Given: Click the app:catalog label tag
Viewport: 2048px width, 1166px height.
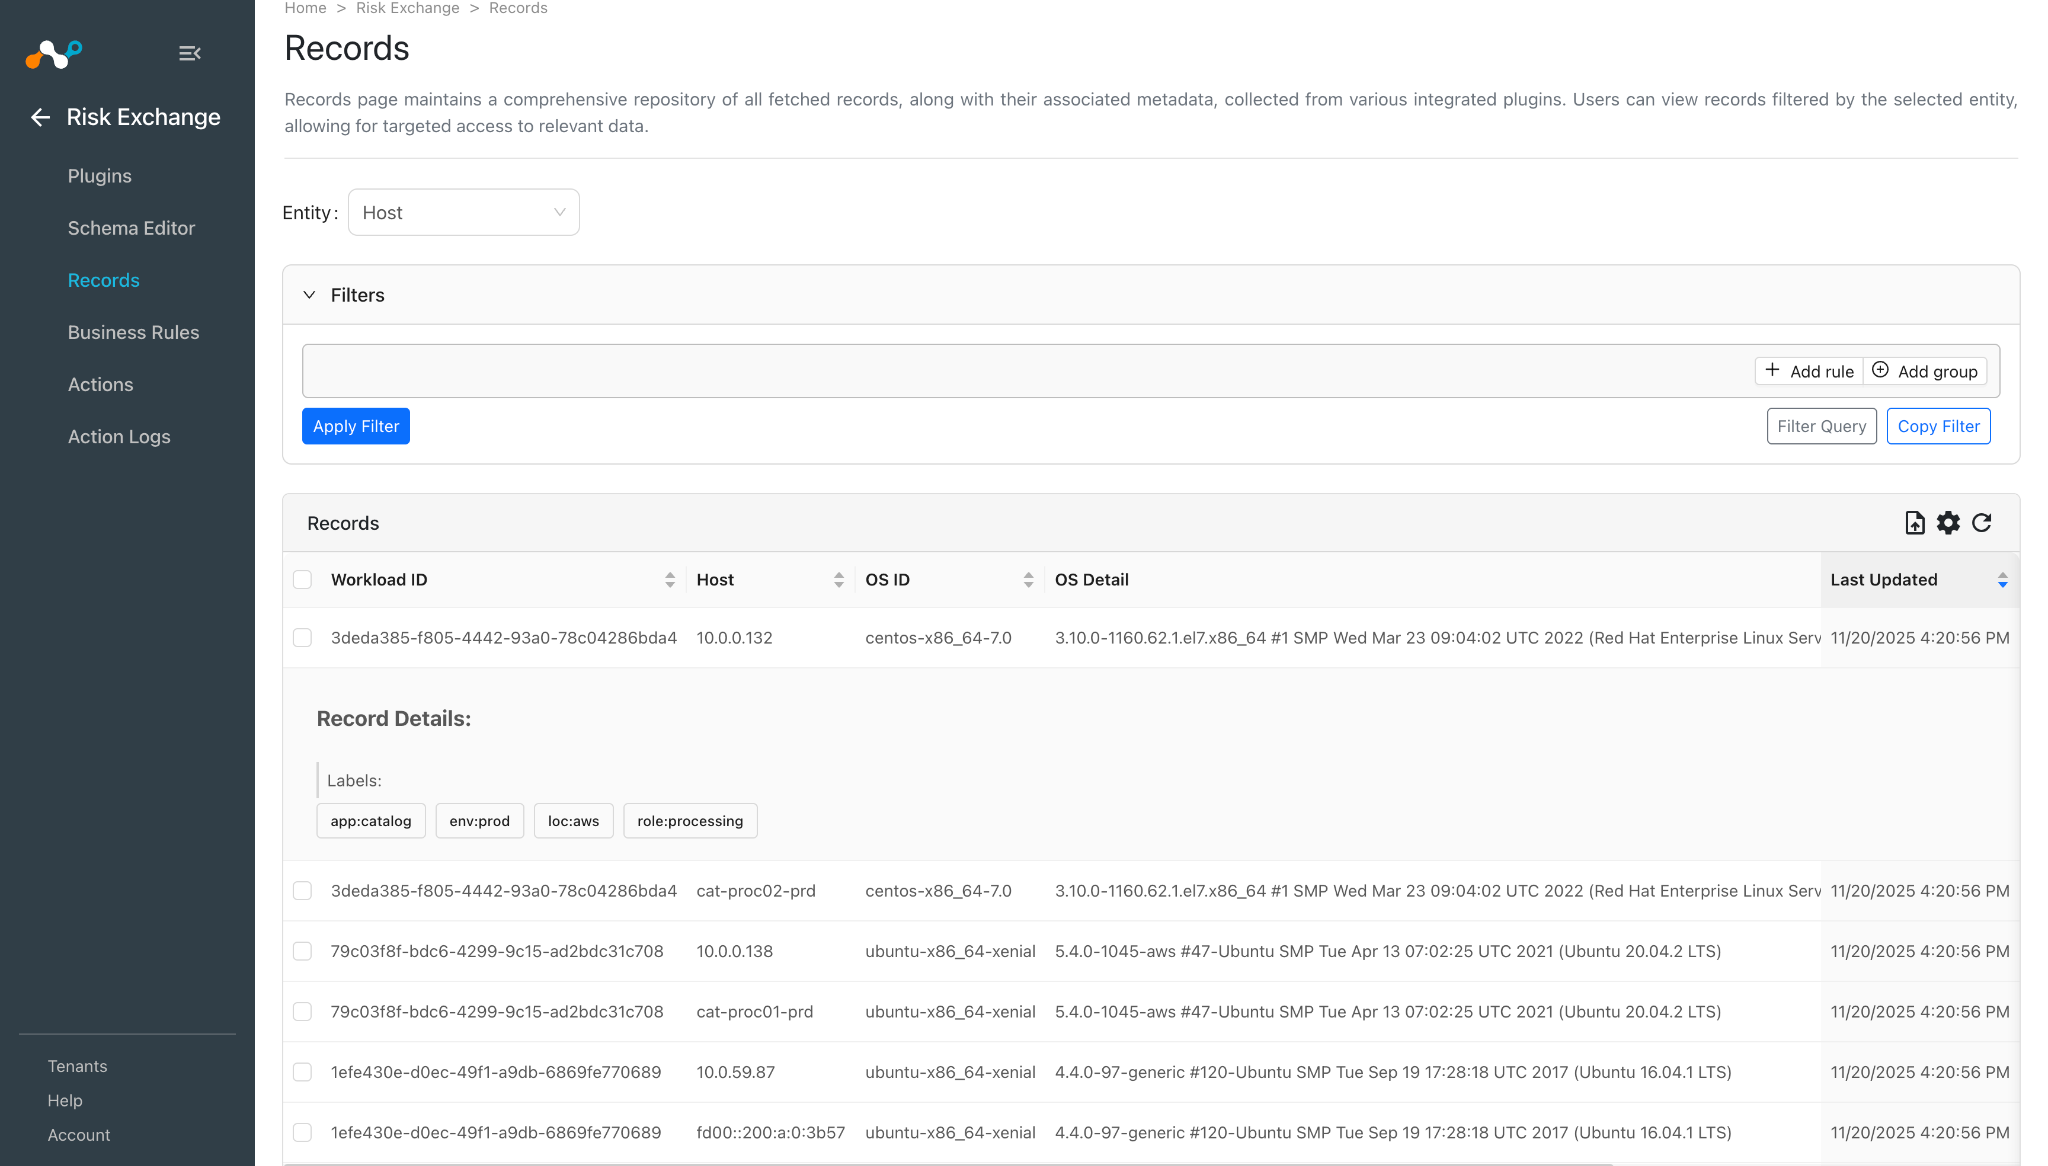Looking at the screenshot, I should point(371,821).
